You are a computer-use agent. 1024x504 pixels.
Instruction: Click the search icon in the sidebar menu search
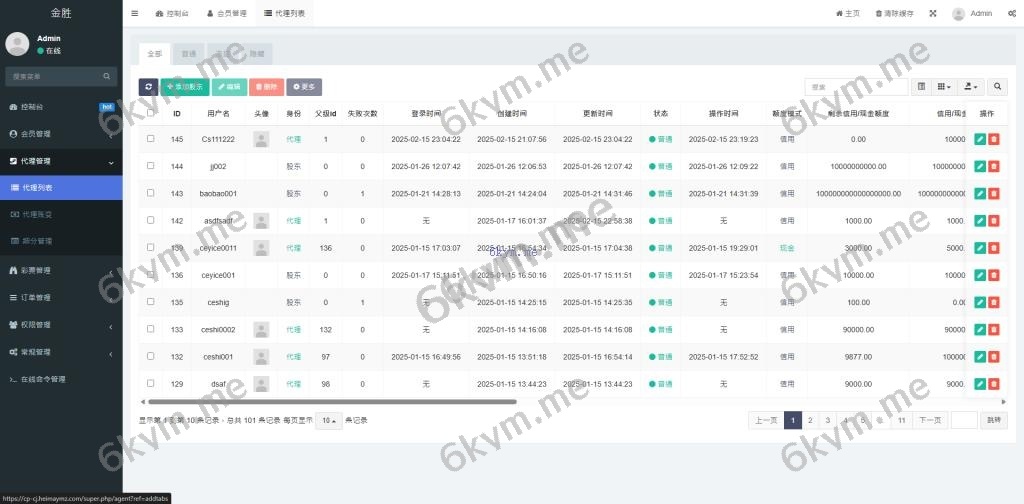(x=106, y=76)
